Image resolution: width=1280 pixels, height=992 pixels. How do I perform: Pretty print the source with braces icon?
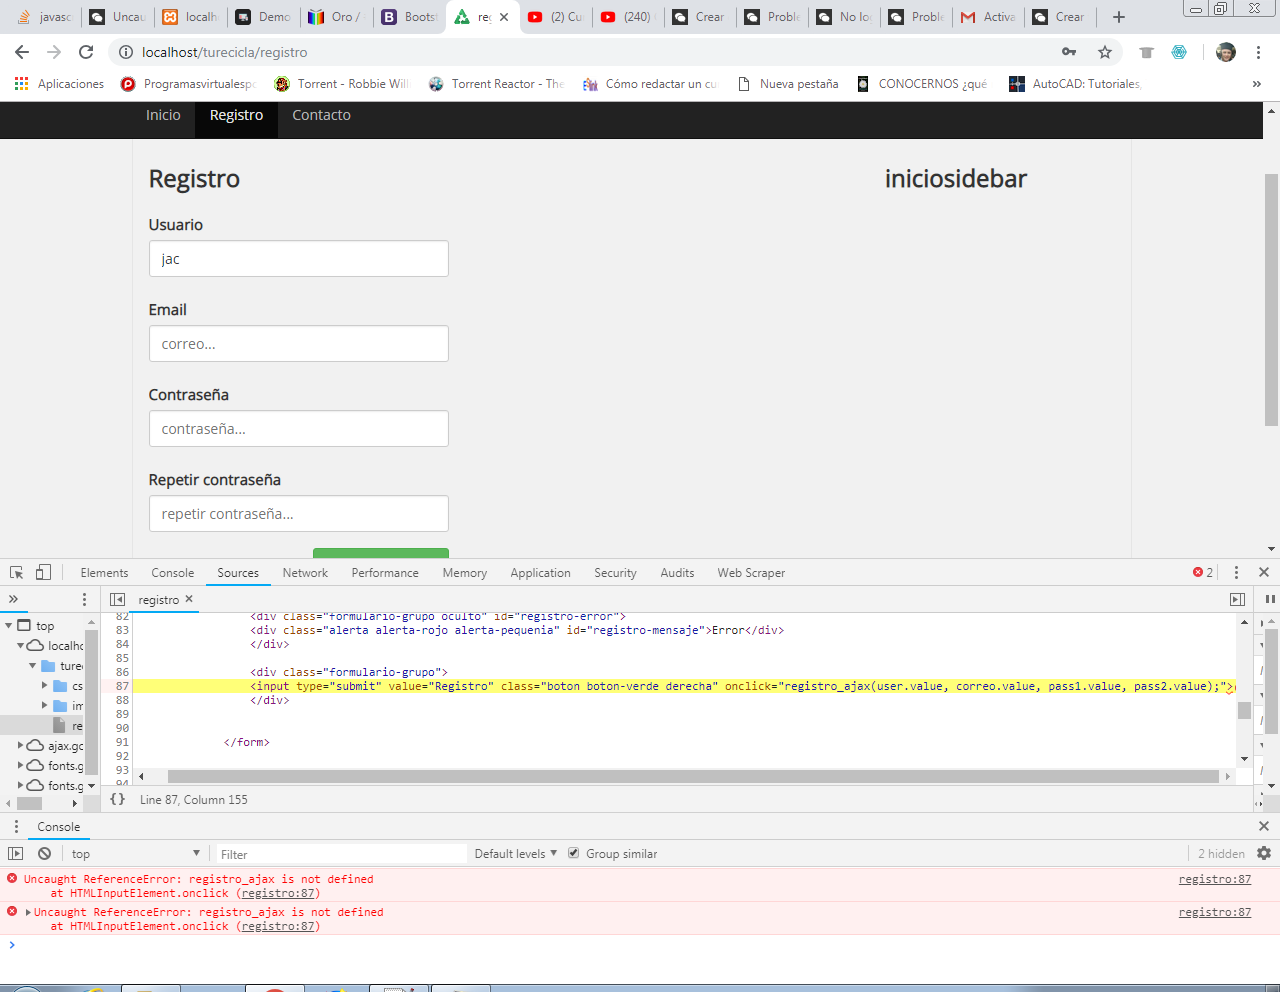pyautogui.click(x=118, y=800)
